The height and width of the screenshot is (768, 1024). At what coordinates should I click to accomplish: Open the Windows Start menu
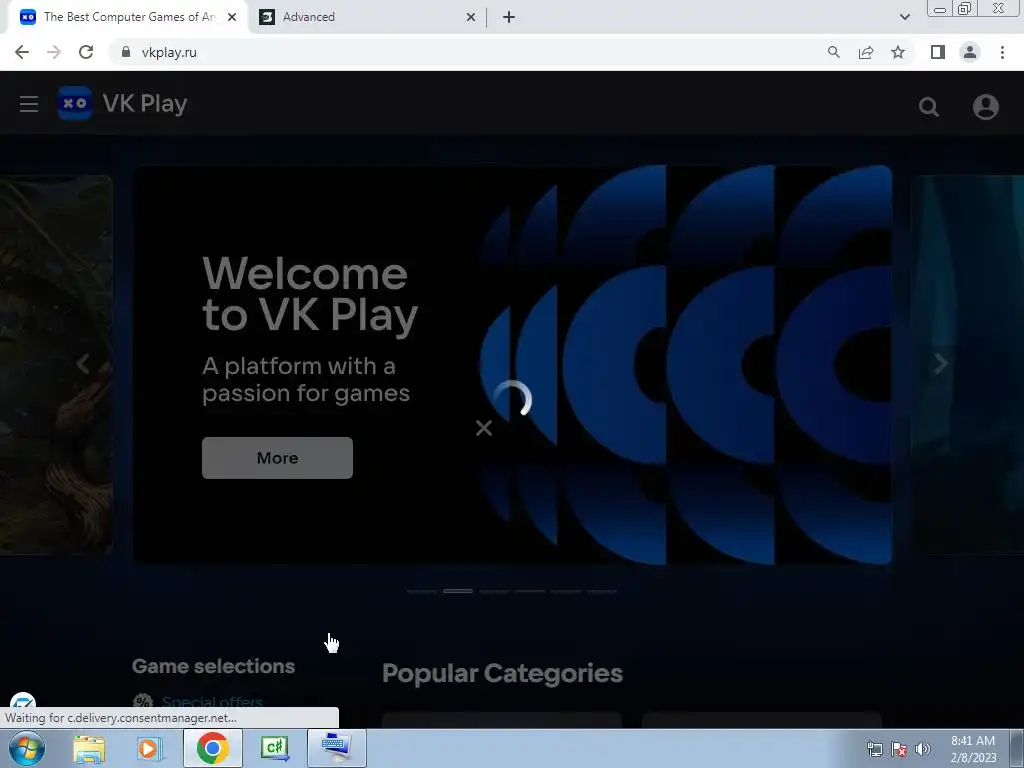[x=26, y=748]
